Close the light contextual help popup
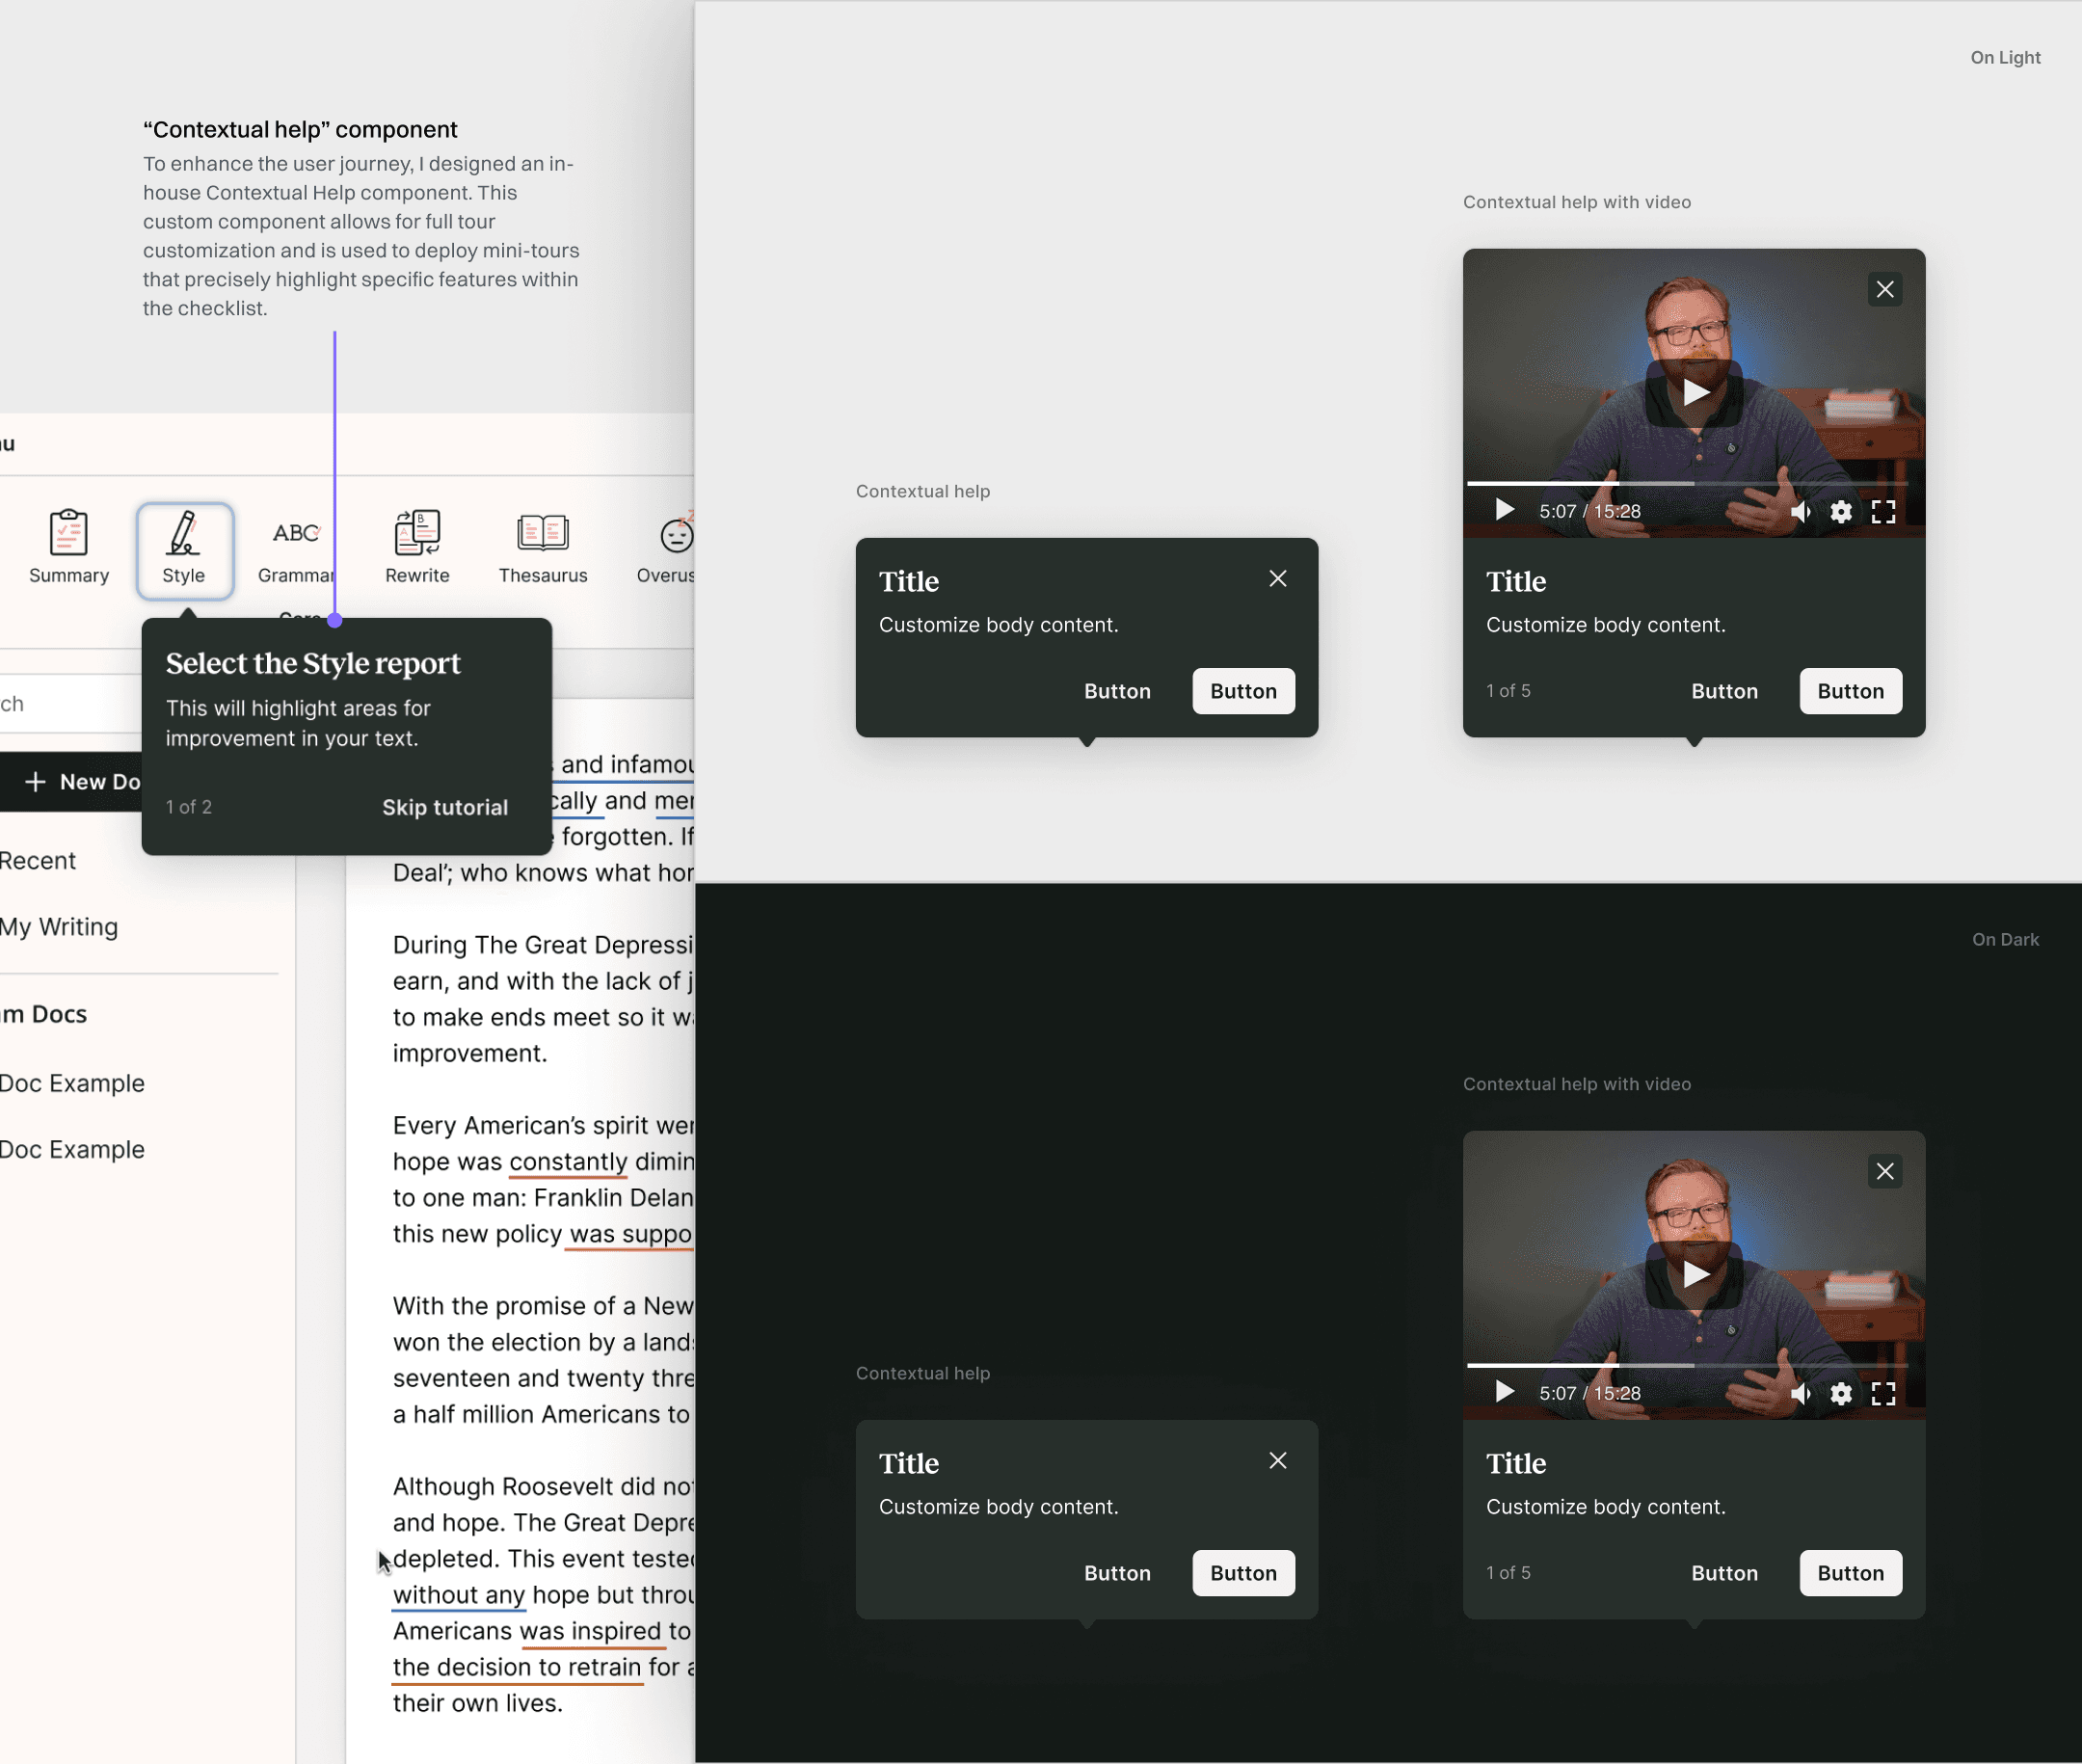Screen dimensions: 2082x1764 [1277, 579]
